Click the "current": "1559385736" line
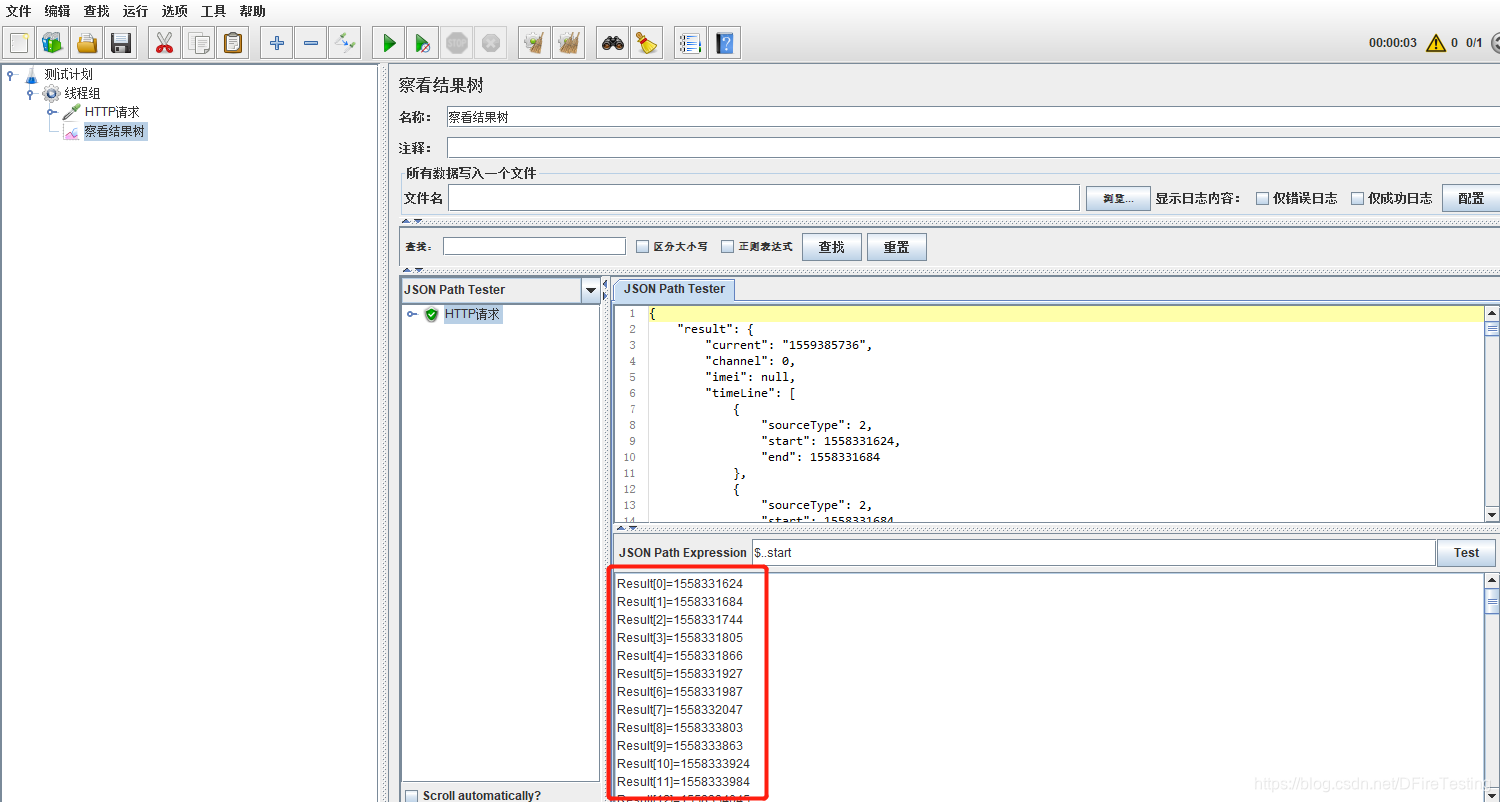1500x802 pixels. point(791,345)
